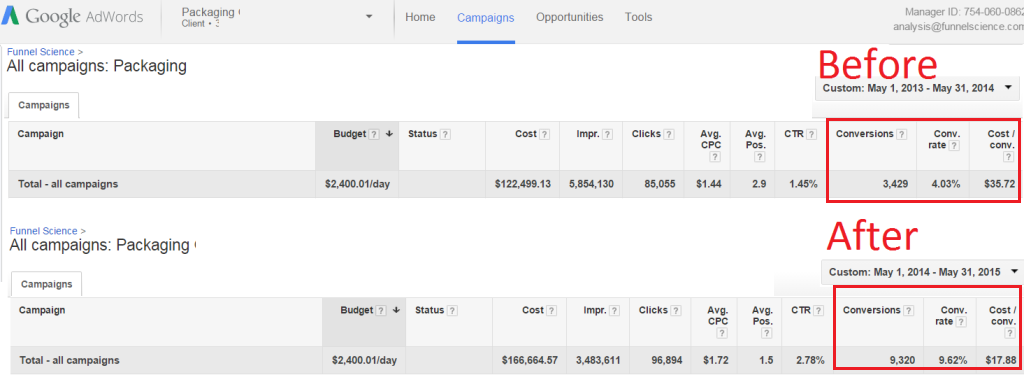
Task: Click the Conversions help icon in the Before table
Action: (902, 134)
